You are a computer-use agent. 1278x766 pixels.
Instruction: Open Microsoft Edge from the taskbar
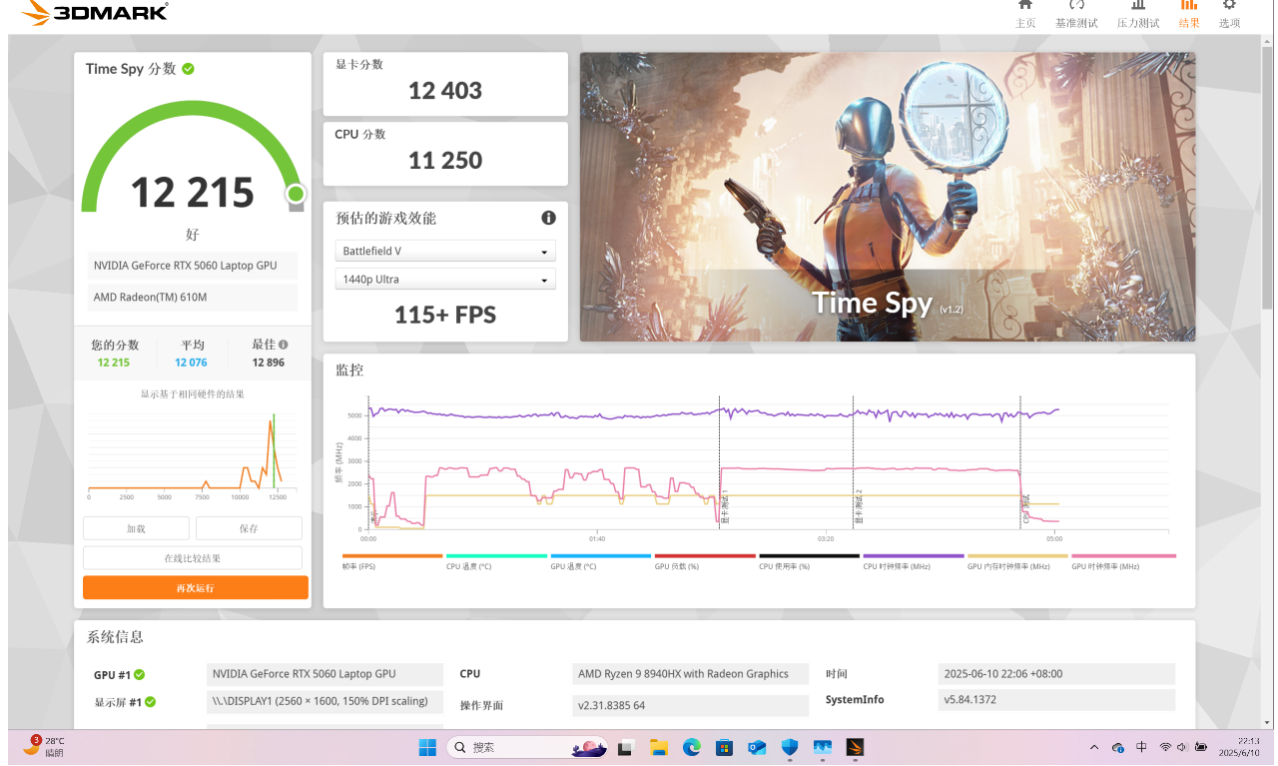(x=691, y=747)
